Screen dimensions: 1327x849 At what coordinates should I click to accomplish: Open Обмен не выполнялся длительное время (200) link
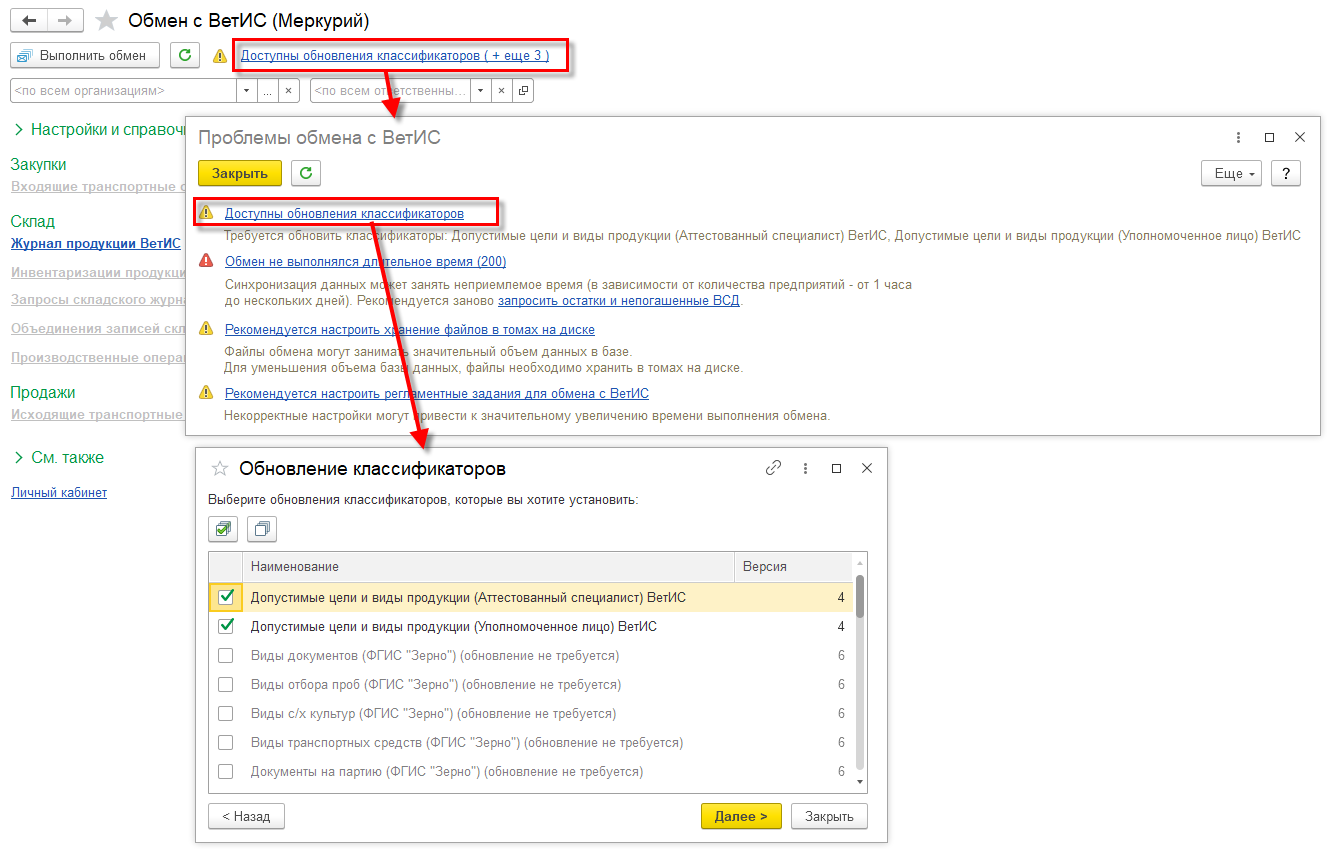coord(365,262)
